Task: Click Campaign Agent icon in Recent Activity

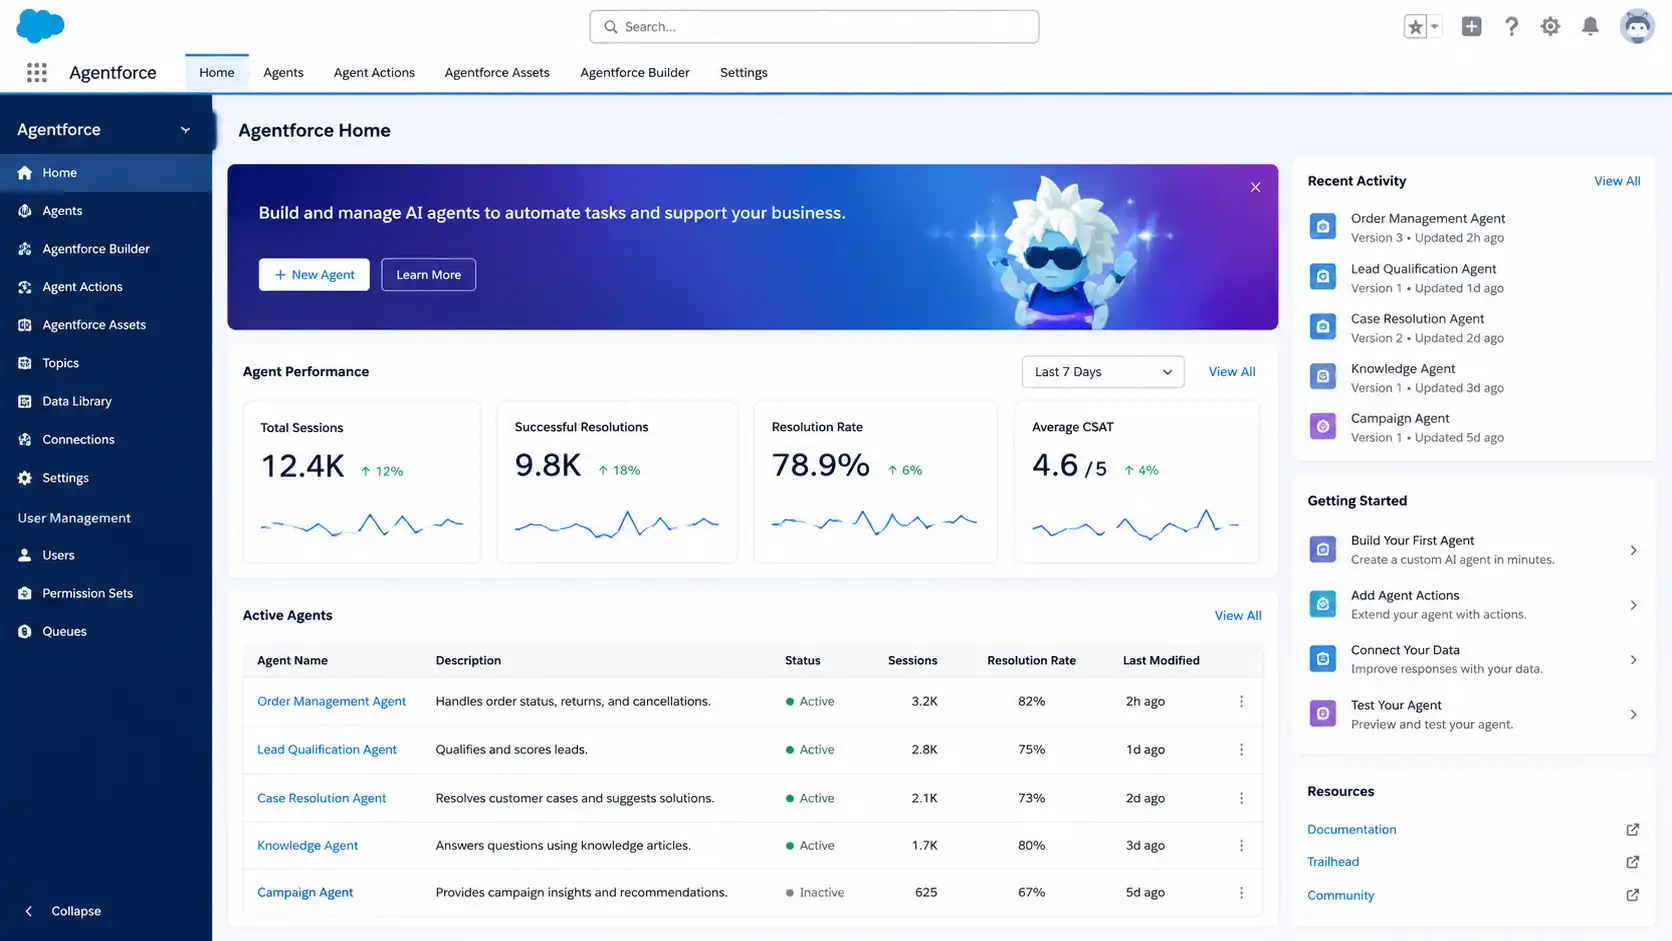Action: coord(1323,427)
